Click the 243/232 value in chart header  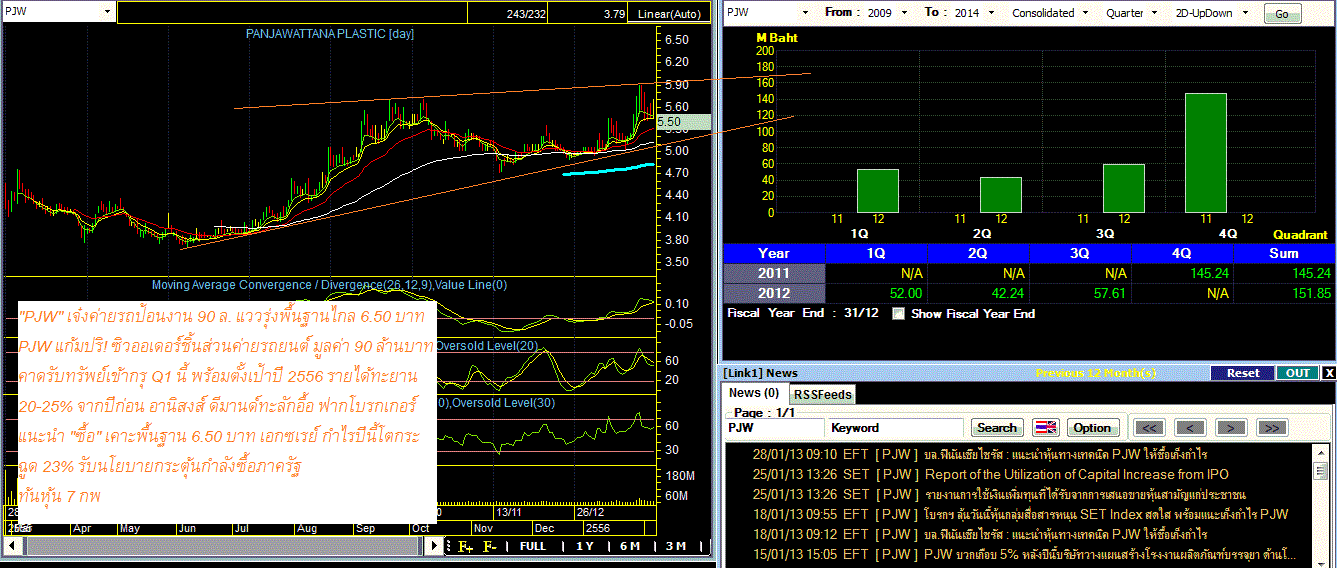pos(528,14)
